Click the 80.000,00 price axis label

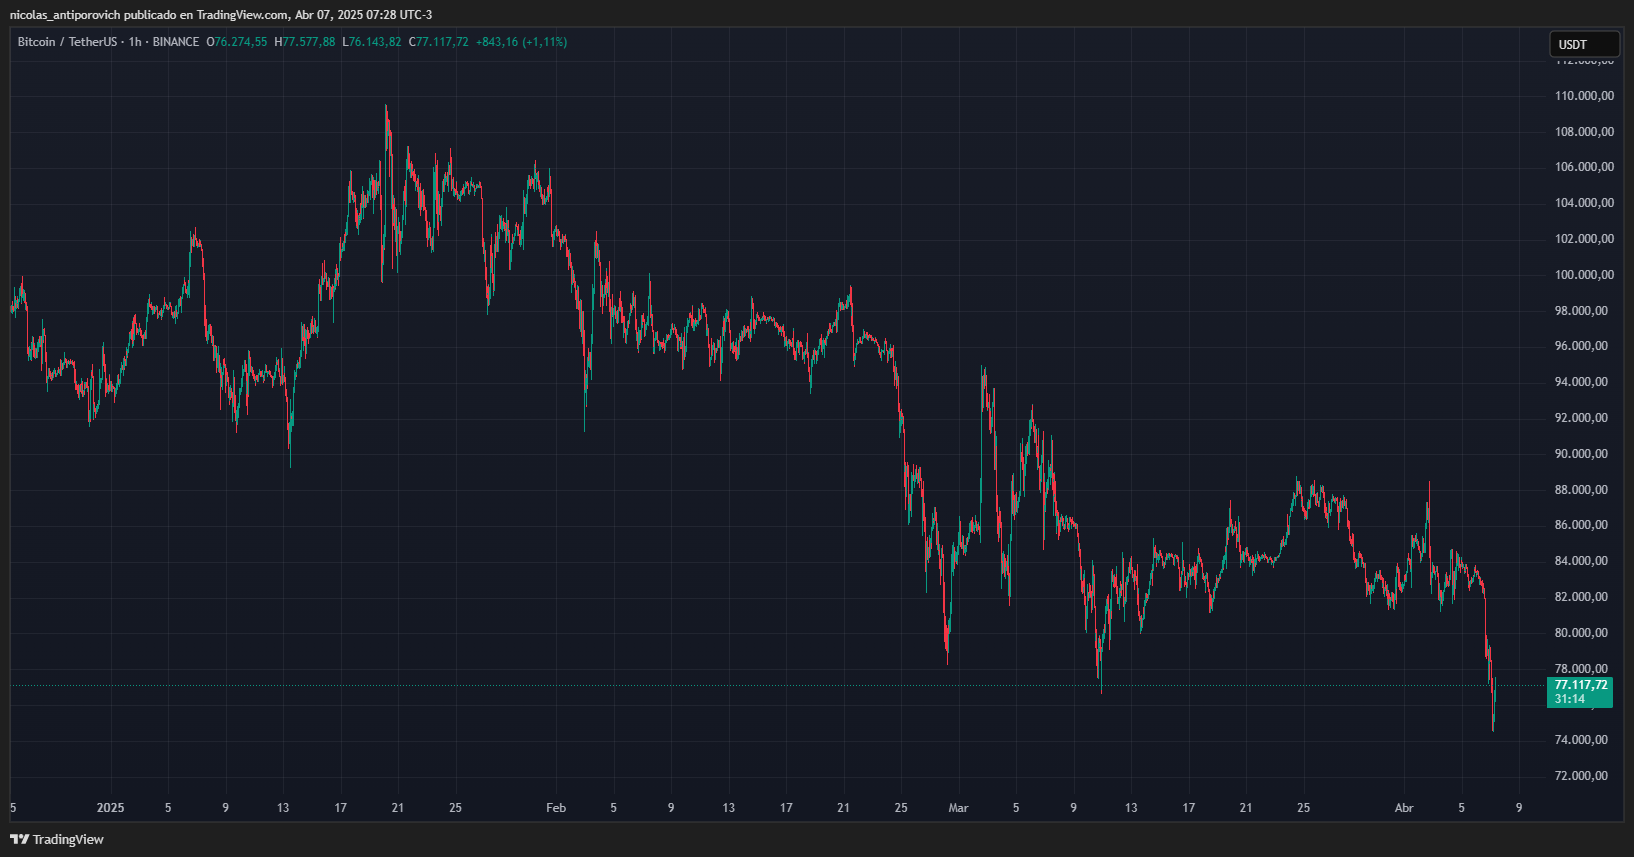point(1581,633)
